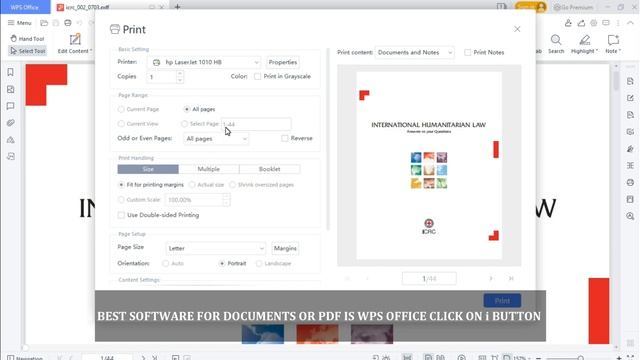
Task: Activate the Hand Tool
Action: [27, 39]
